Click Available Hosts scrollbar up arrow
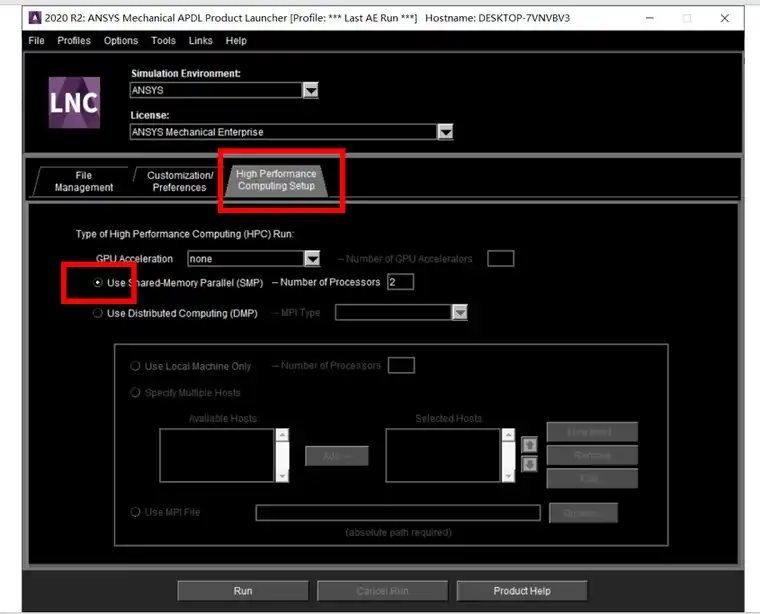The width and height of the screenshot is (760, 614). click(x=282, y=435)
